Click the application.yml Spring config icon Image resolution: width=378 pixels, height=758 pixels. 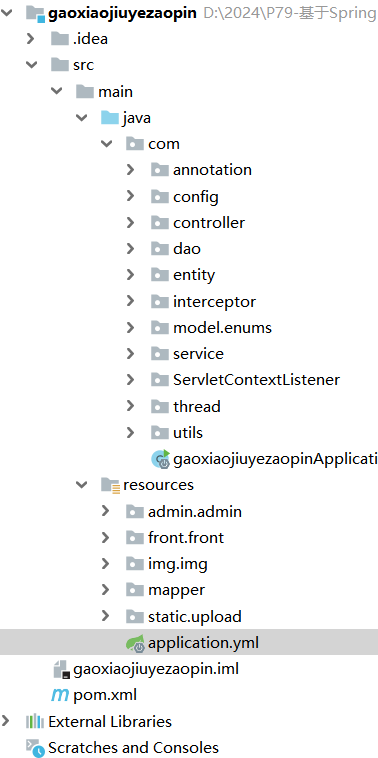coord(135,643)
